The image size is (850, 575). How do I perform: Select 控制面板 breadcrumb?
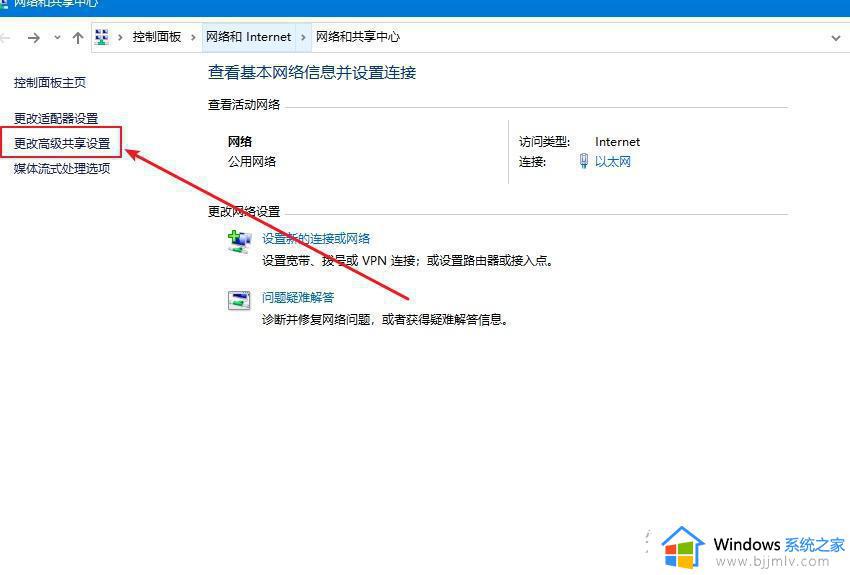tap(157, 37)
